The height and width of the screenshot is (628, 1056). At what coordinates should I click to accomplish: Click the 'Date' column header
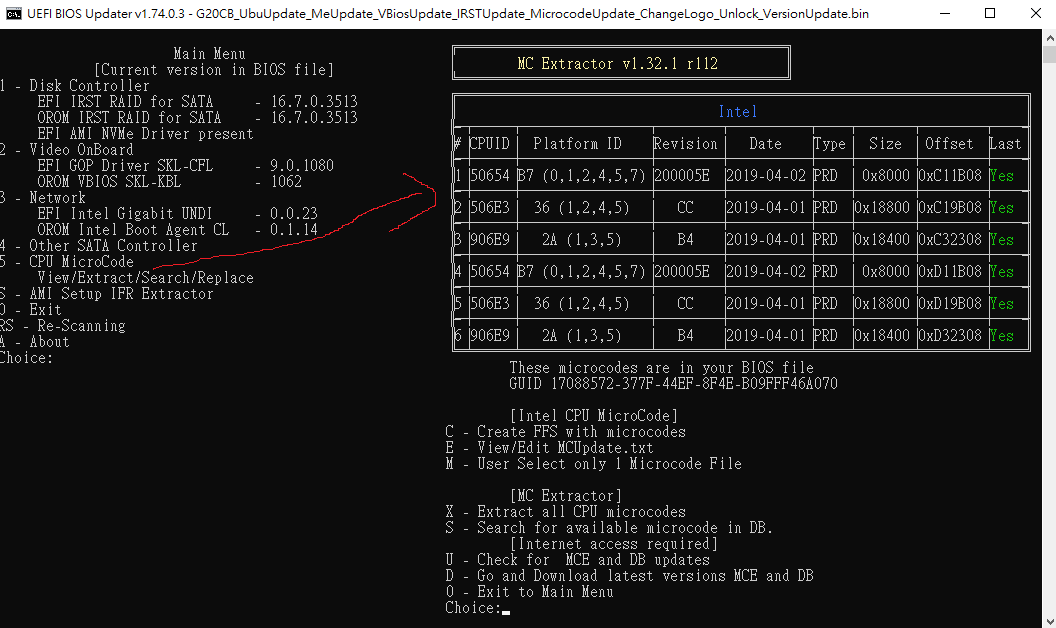(x=766, y=144)
